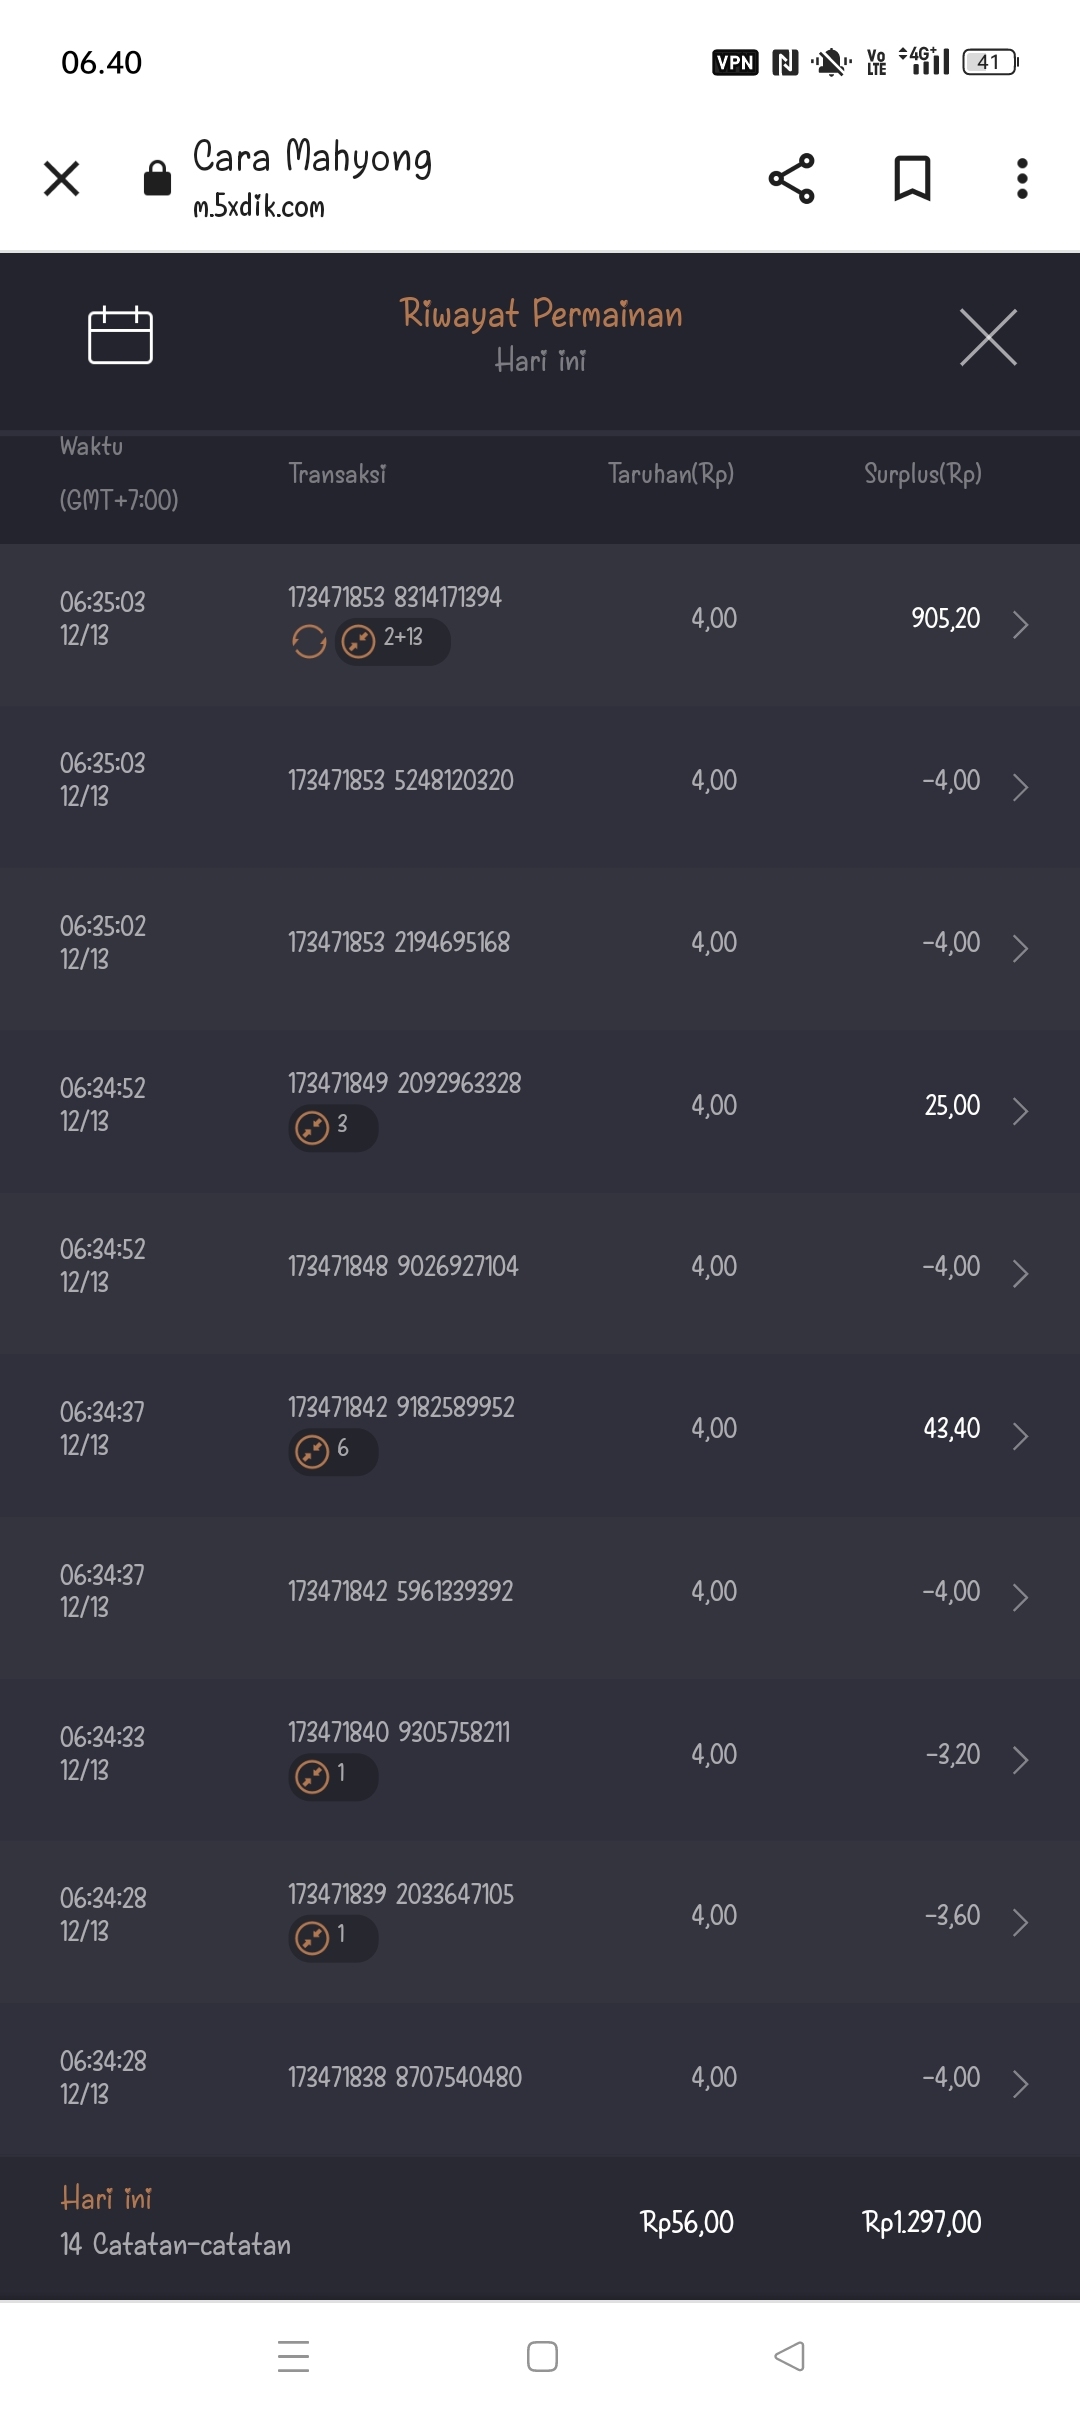Expand the 25,00 surplus transaction
1080x2412 pixels.
(x=1020, y=1111)
